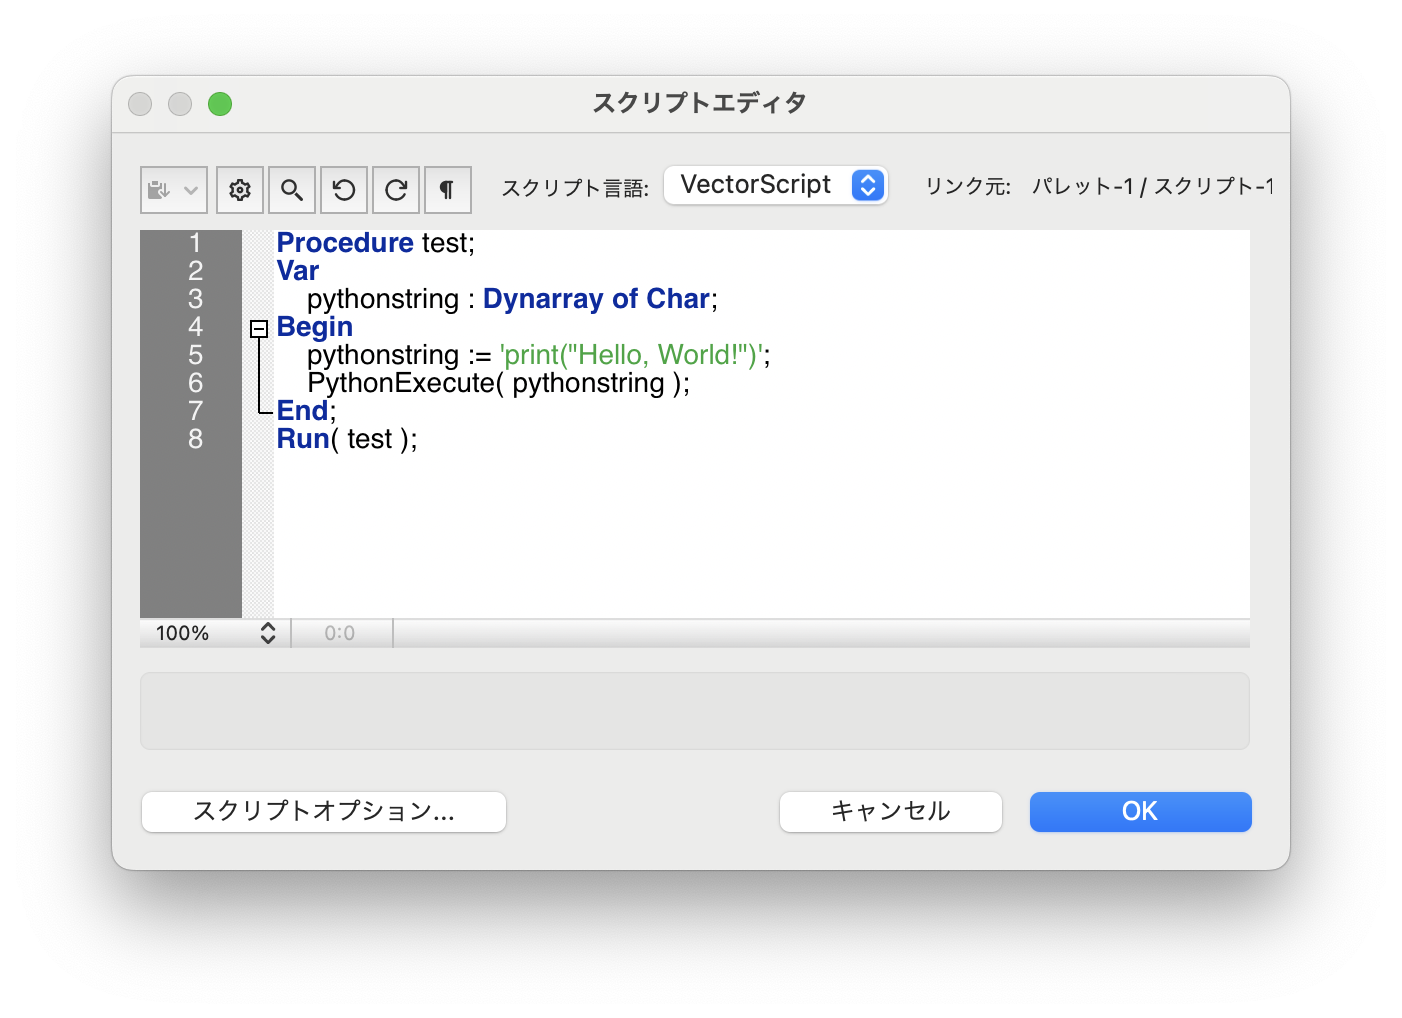Toggle paragraph marks with the pilcrow icon
Screen dimensions: 1402x1018
[x=447, y=190]
